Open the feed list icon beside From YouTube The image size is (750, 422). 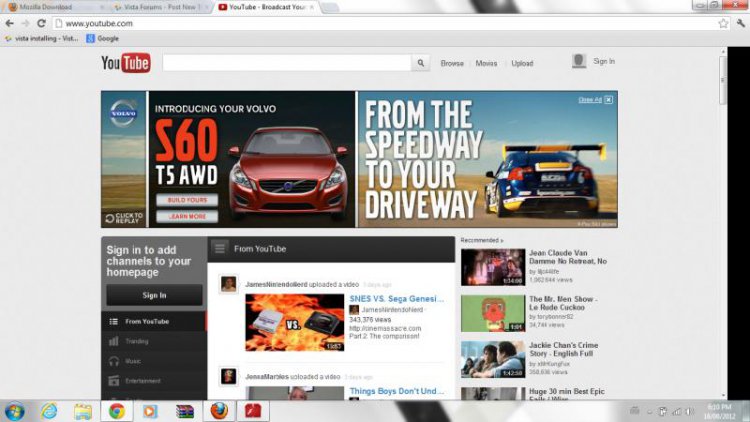[x=220, y=248]
